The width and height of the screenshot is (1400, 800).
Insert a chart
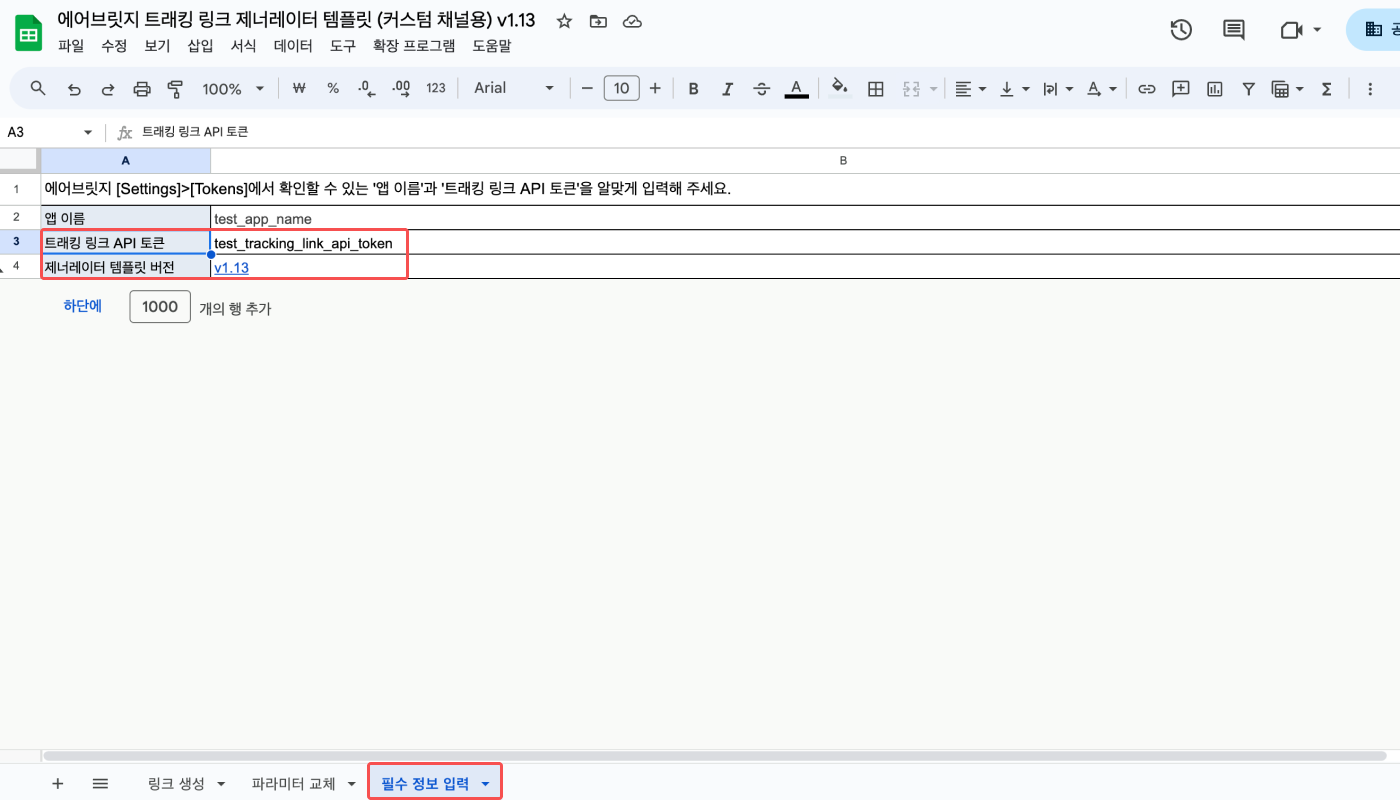coord(1215,88)
